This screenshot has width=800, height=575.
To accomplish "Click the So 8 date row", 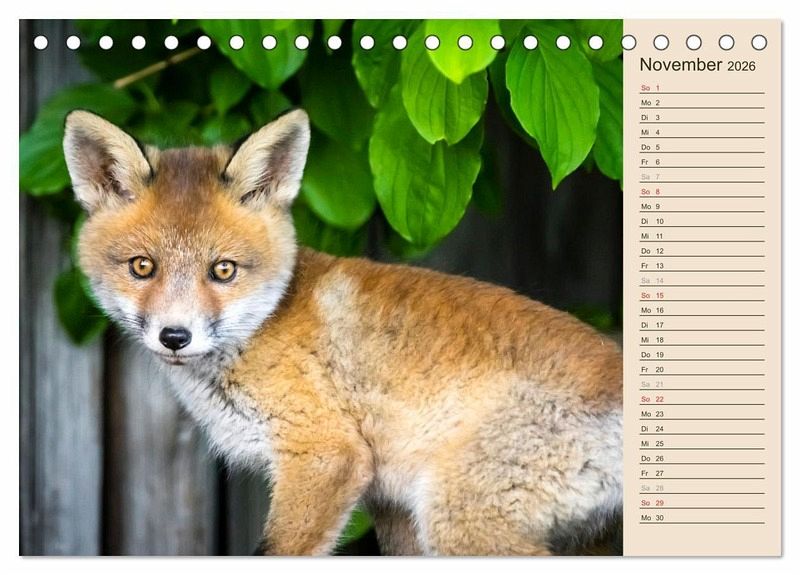I will pyautogui.click(x=701, y=192).
